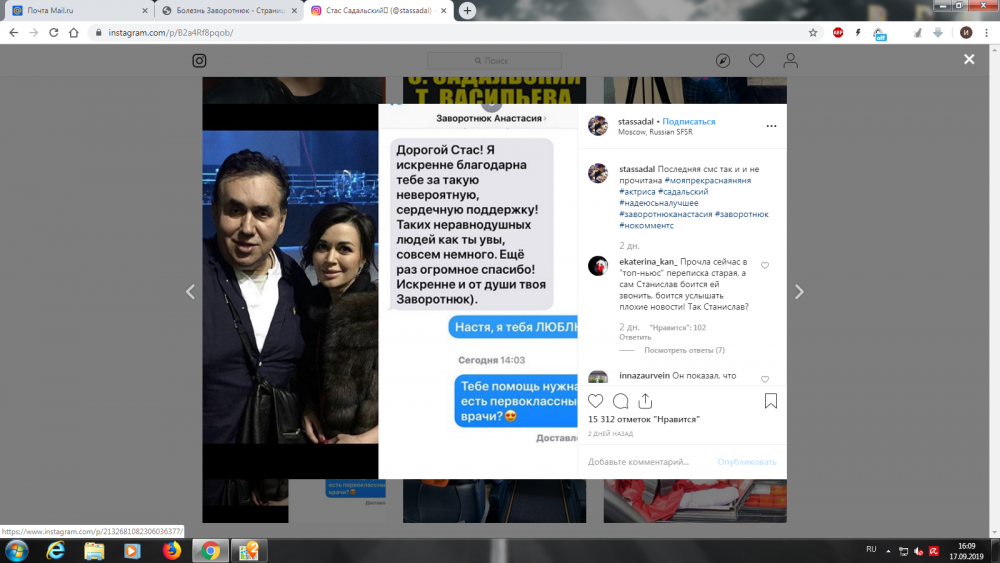
Task: Close the Почта Mail.ru tab
Action: (145, 11)
